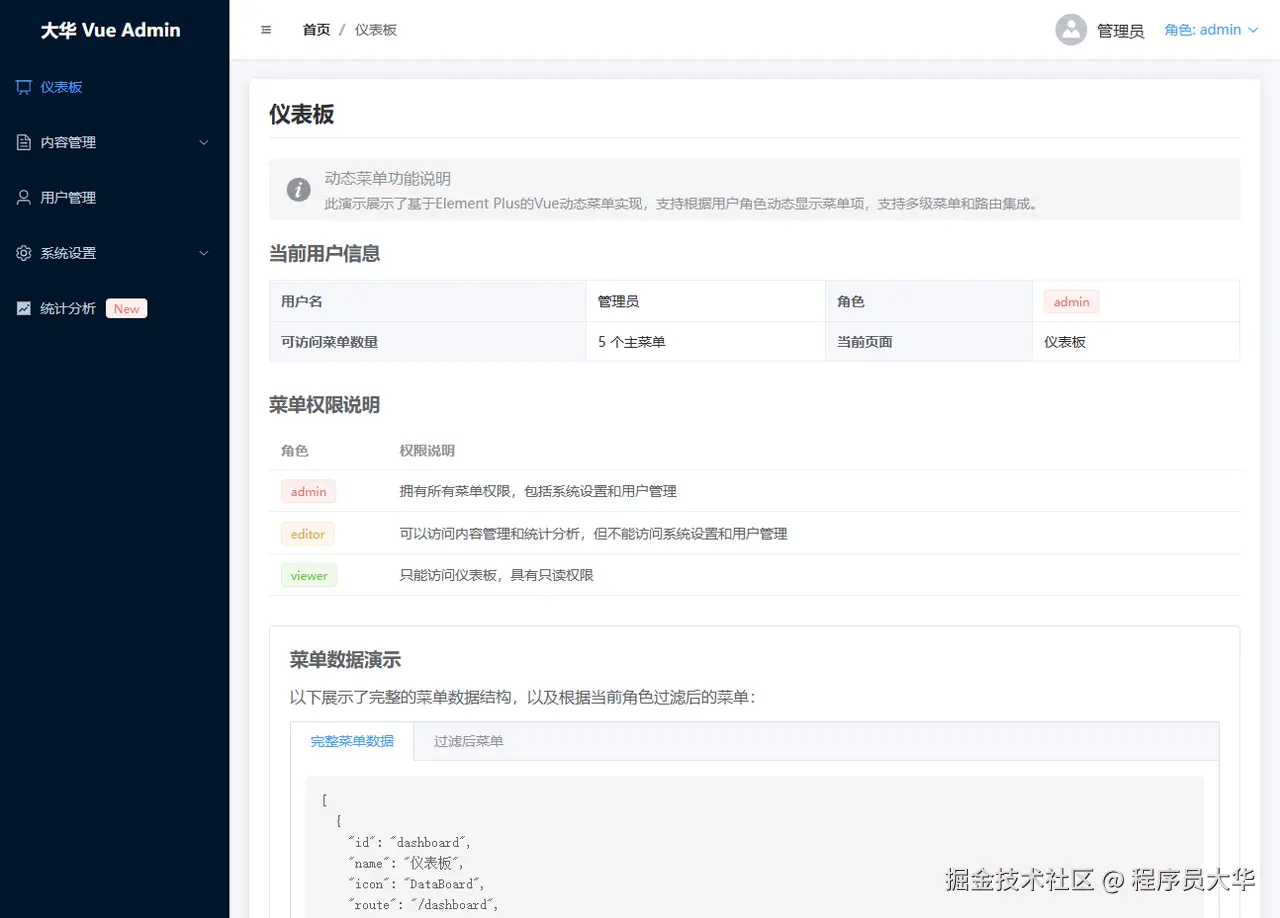This screenshot has width=1280, height=918.
Task: Click the info icon in the dynamic menu notice
Action: tap(298, 190)
